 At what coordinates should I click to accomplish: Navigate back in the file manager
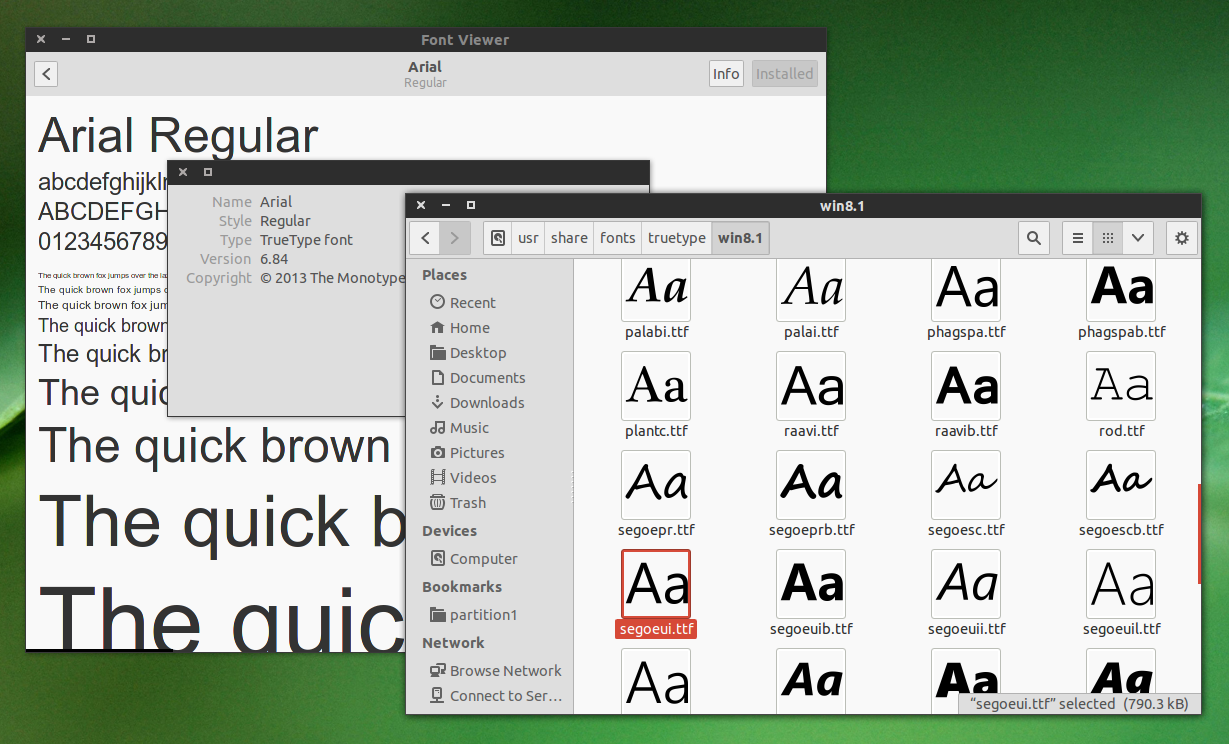(x=426, y=238)
